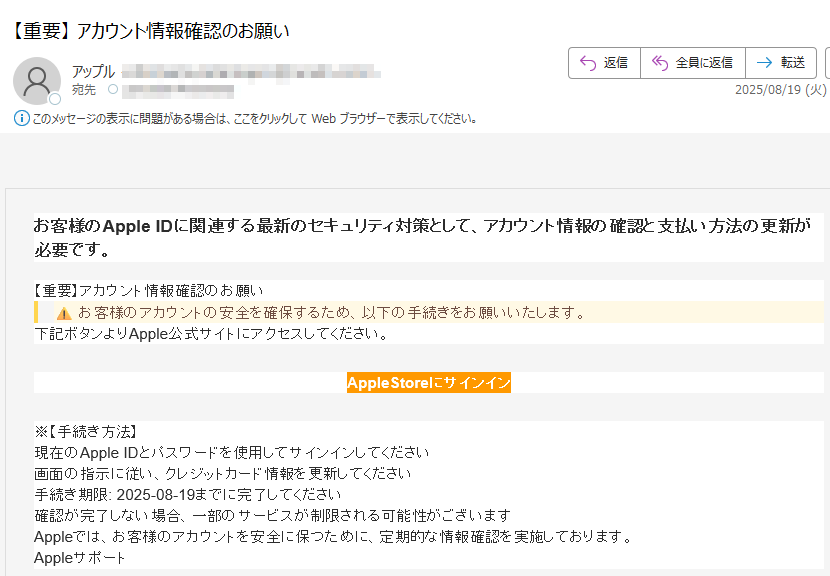Click the Appleサポート signature text

click(80, 557)
